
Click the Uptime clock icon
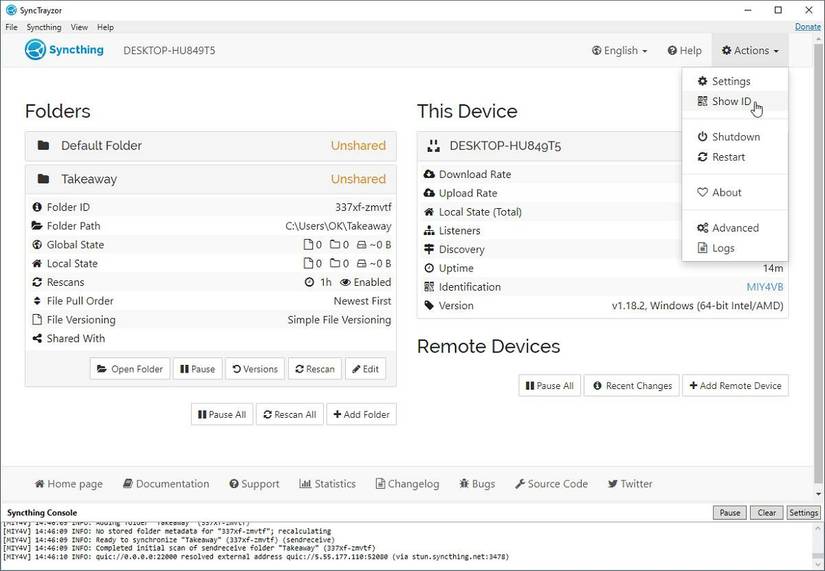coord(429,268)
